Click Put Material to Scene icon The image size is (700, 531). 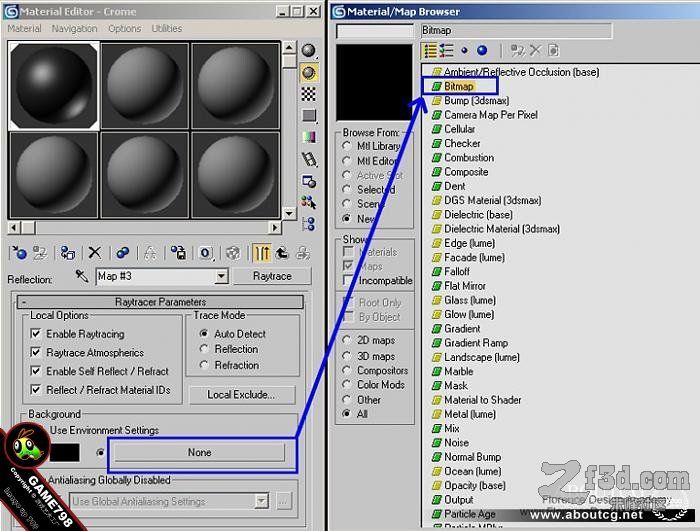tap(40, 253)
